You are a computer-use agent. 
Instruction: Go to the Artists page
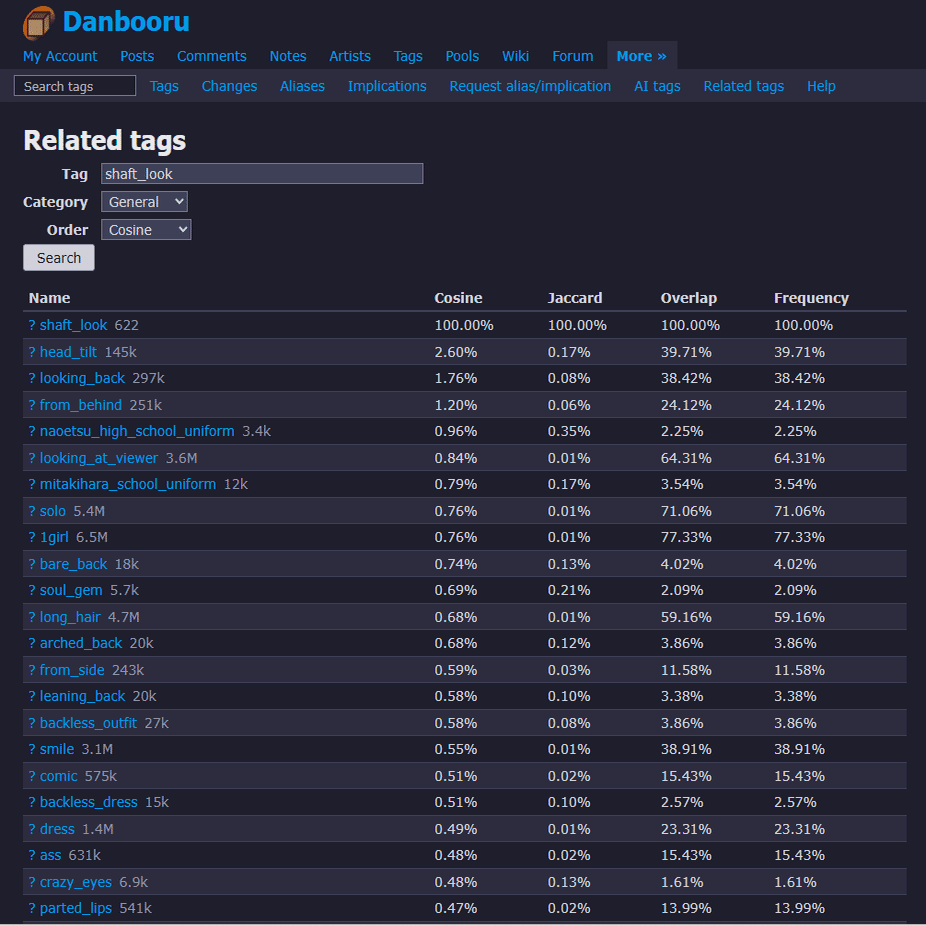pyautogui.click(x=350, y=56)
